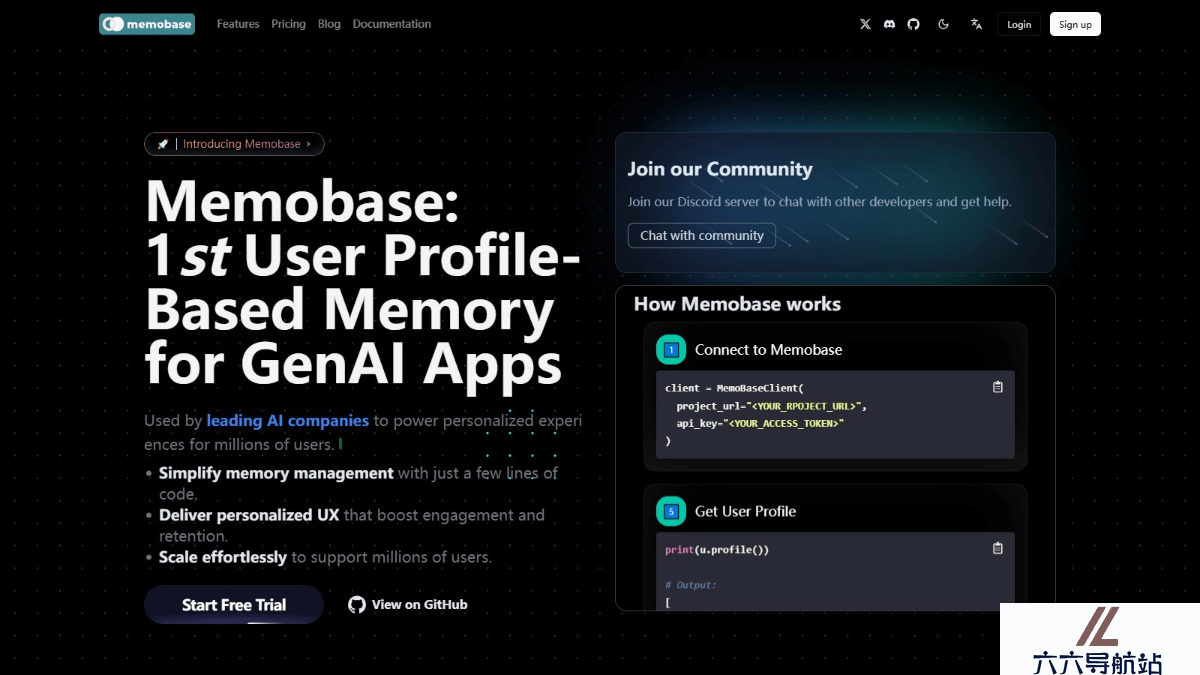
Task: Click the 'Connect to Memobase' step title
Action: pyautogui.click(x=768, y=350)
